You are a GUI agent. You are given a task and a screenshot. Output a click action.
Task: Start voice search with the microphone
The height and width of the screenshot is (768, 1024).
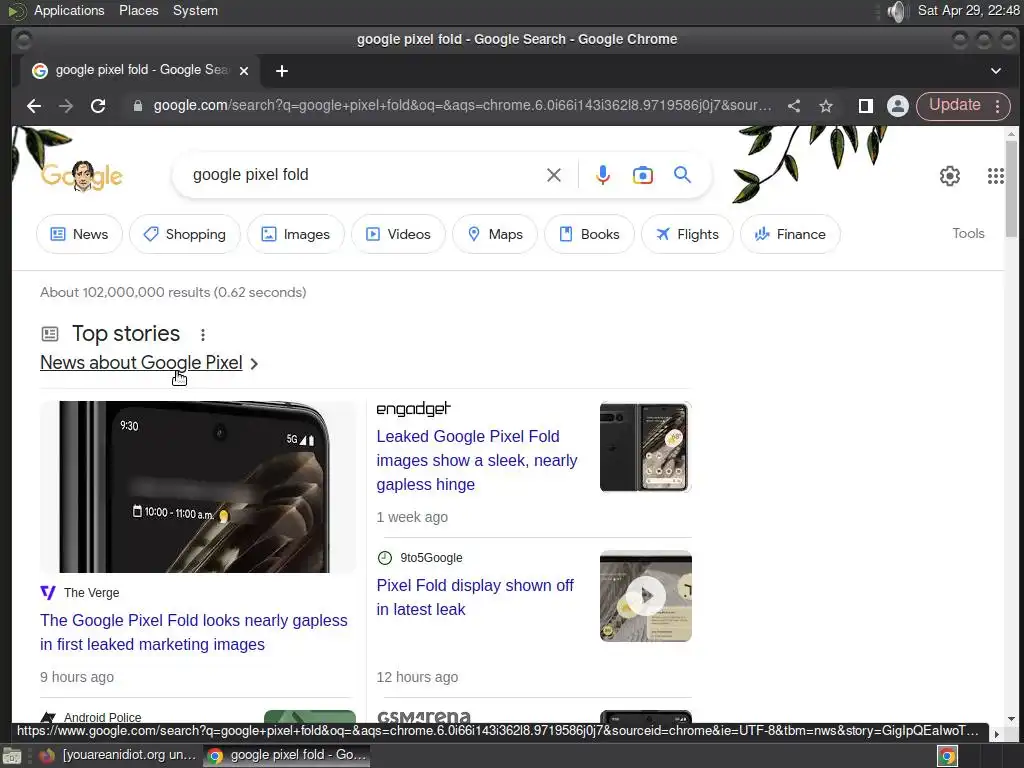pos(603,175)
